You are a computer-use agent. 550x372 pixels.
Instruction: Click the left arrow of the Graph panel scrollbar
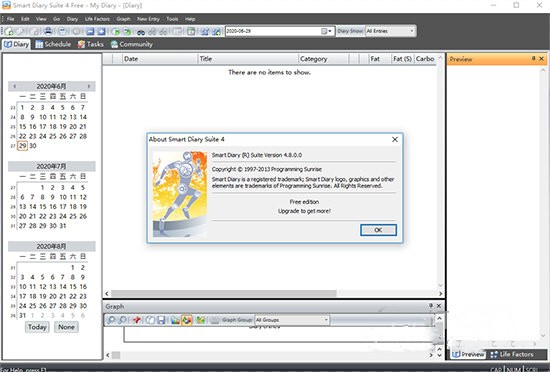click(x=108, y=355)
